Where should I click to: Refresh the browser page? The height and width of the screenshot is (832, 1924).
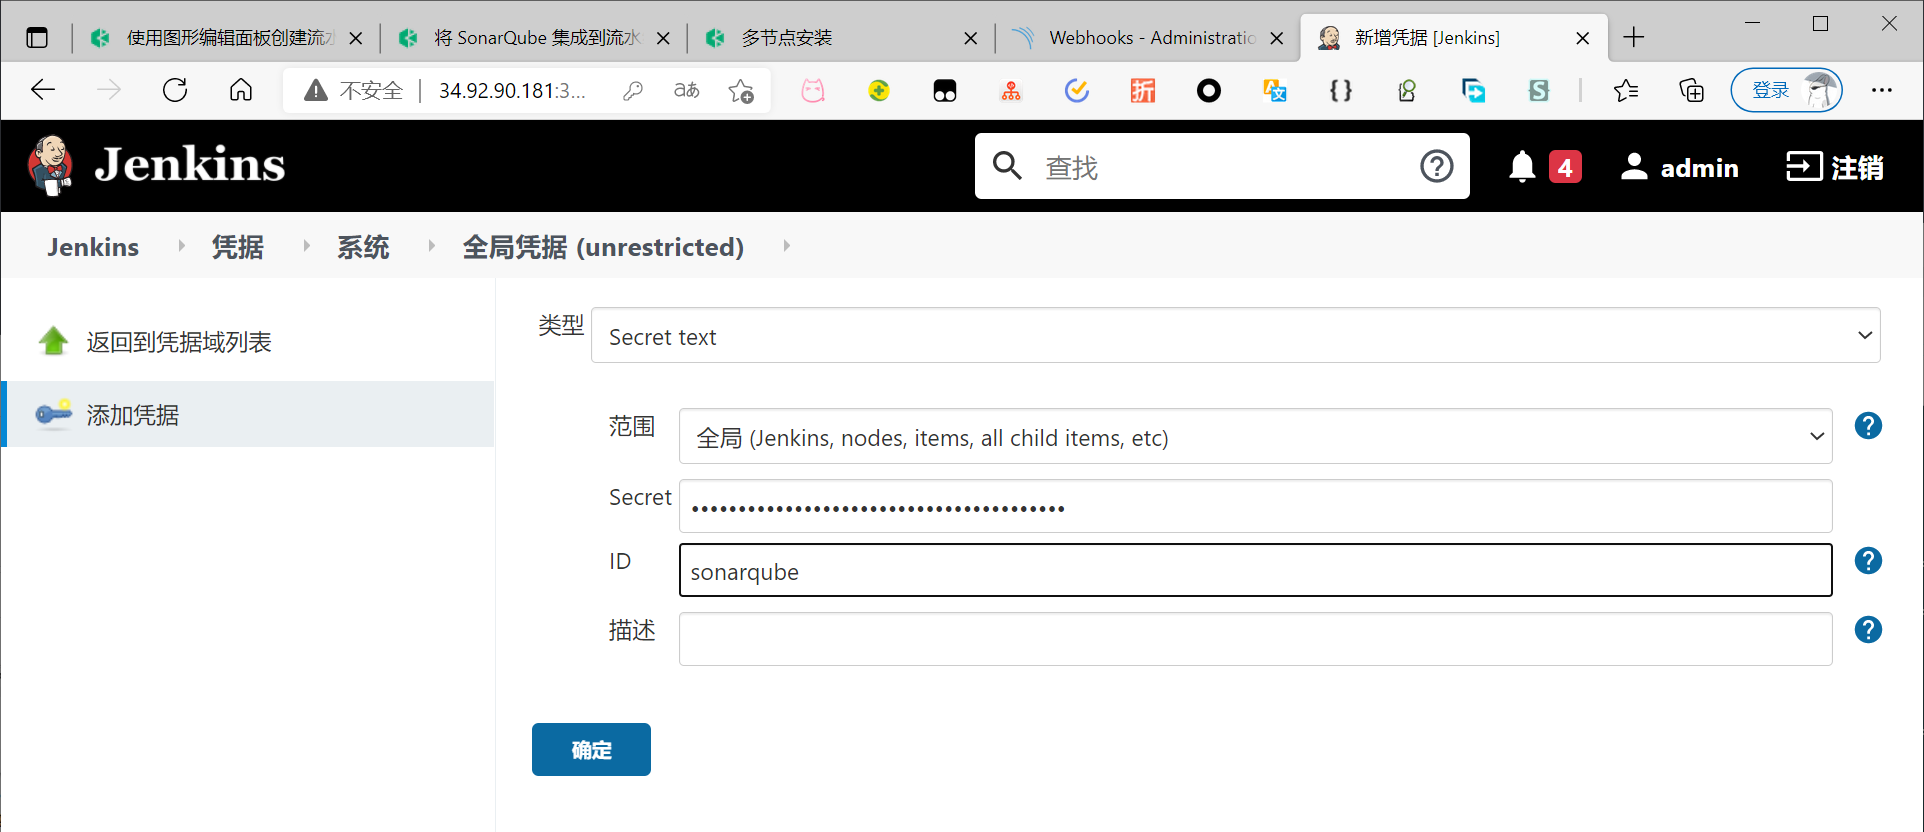[x=175, y=91]
